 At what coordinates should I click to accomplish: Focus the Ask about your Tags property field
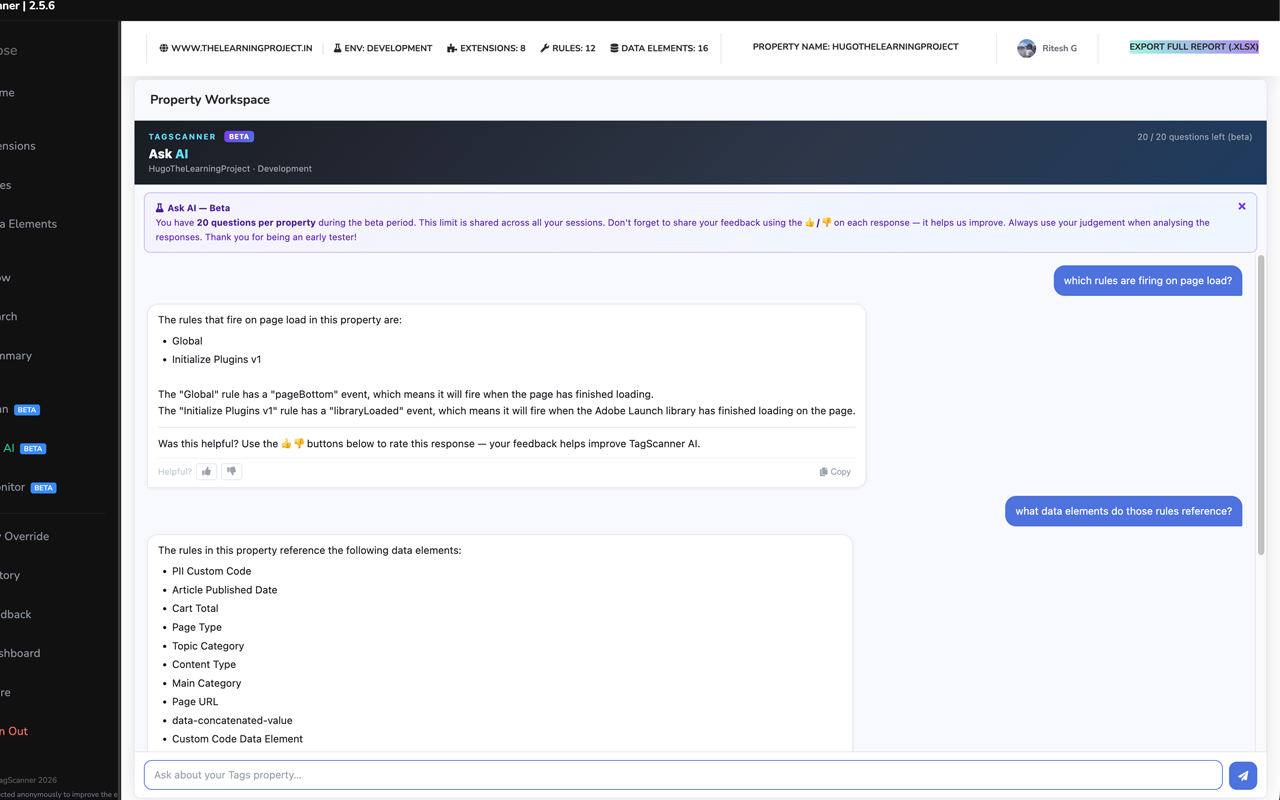click(683, 775)
